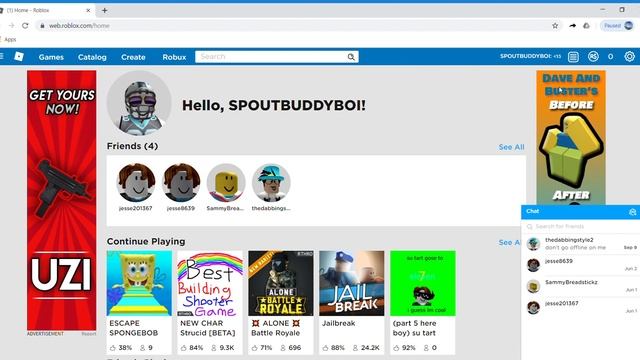Viewport: 640px width, 360px height.
Task: Click Search for friends field in chat
Action: [580, 226]
